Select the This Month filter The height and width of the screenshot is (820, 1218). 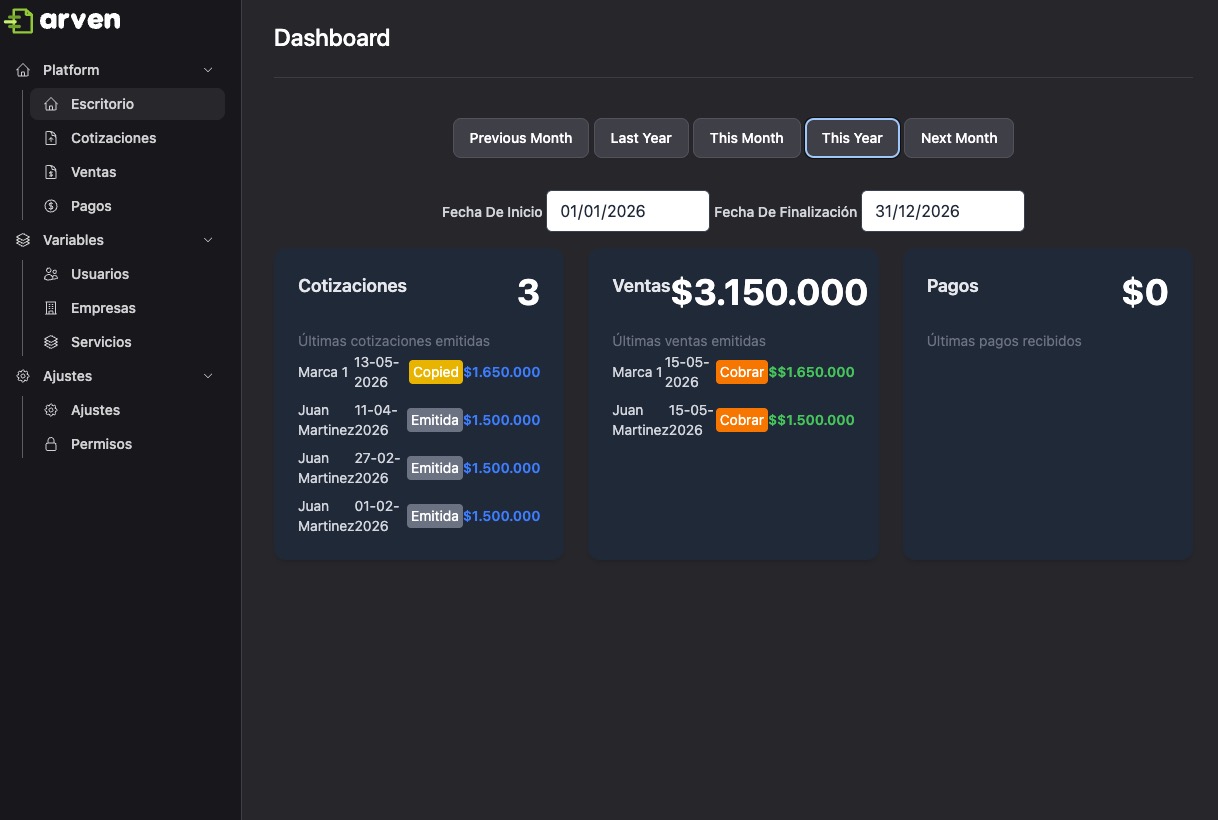pos(747,138)
